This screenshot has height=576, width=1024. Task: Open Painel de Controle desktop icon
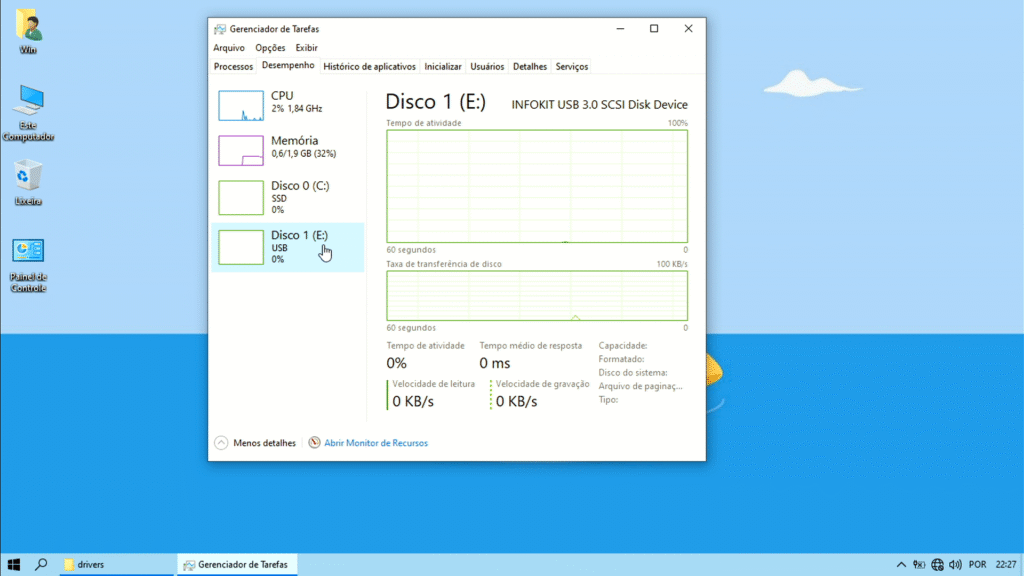(x=28, y=252)
